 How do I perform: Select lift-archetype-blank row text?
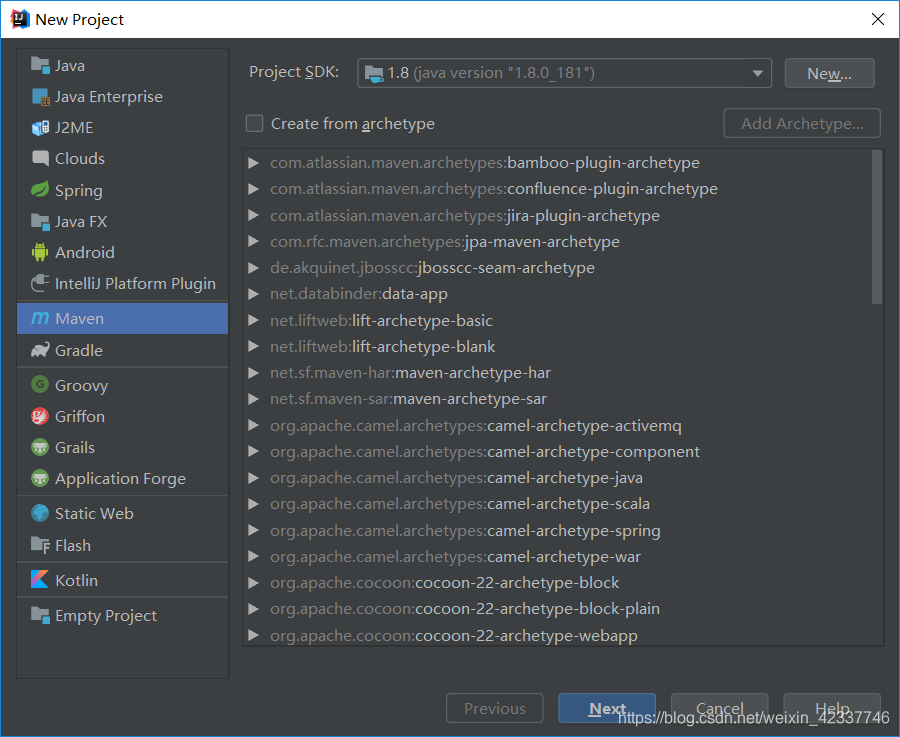(382, 347)
